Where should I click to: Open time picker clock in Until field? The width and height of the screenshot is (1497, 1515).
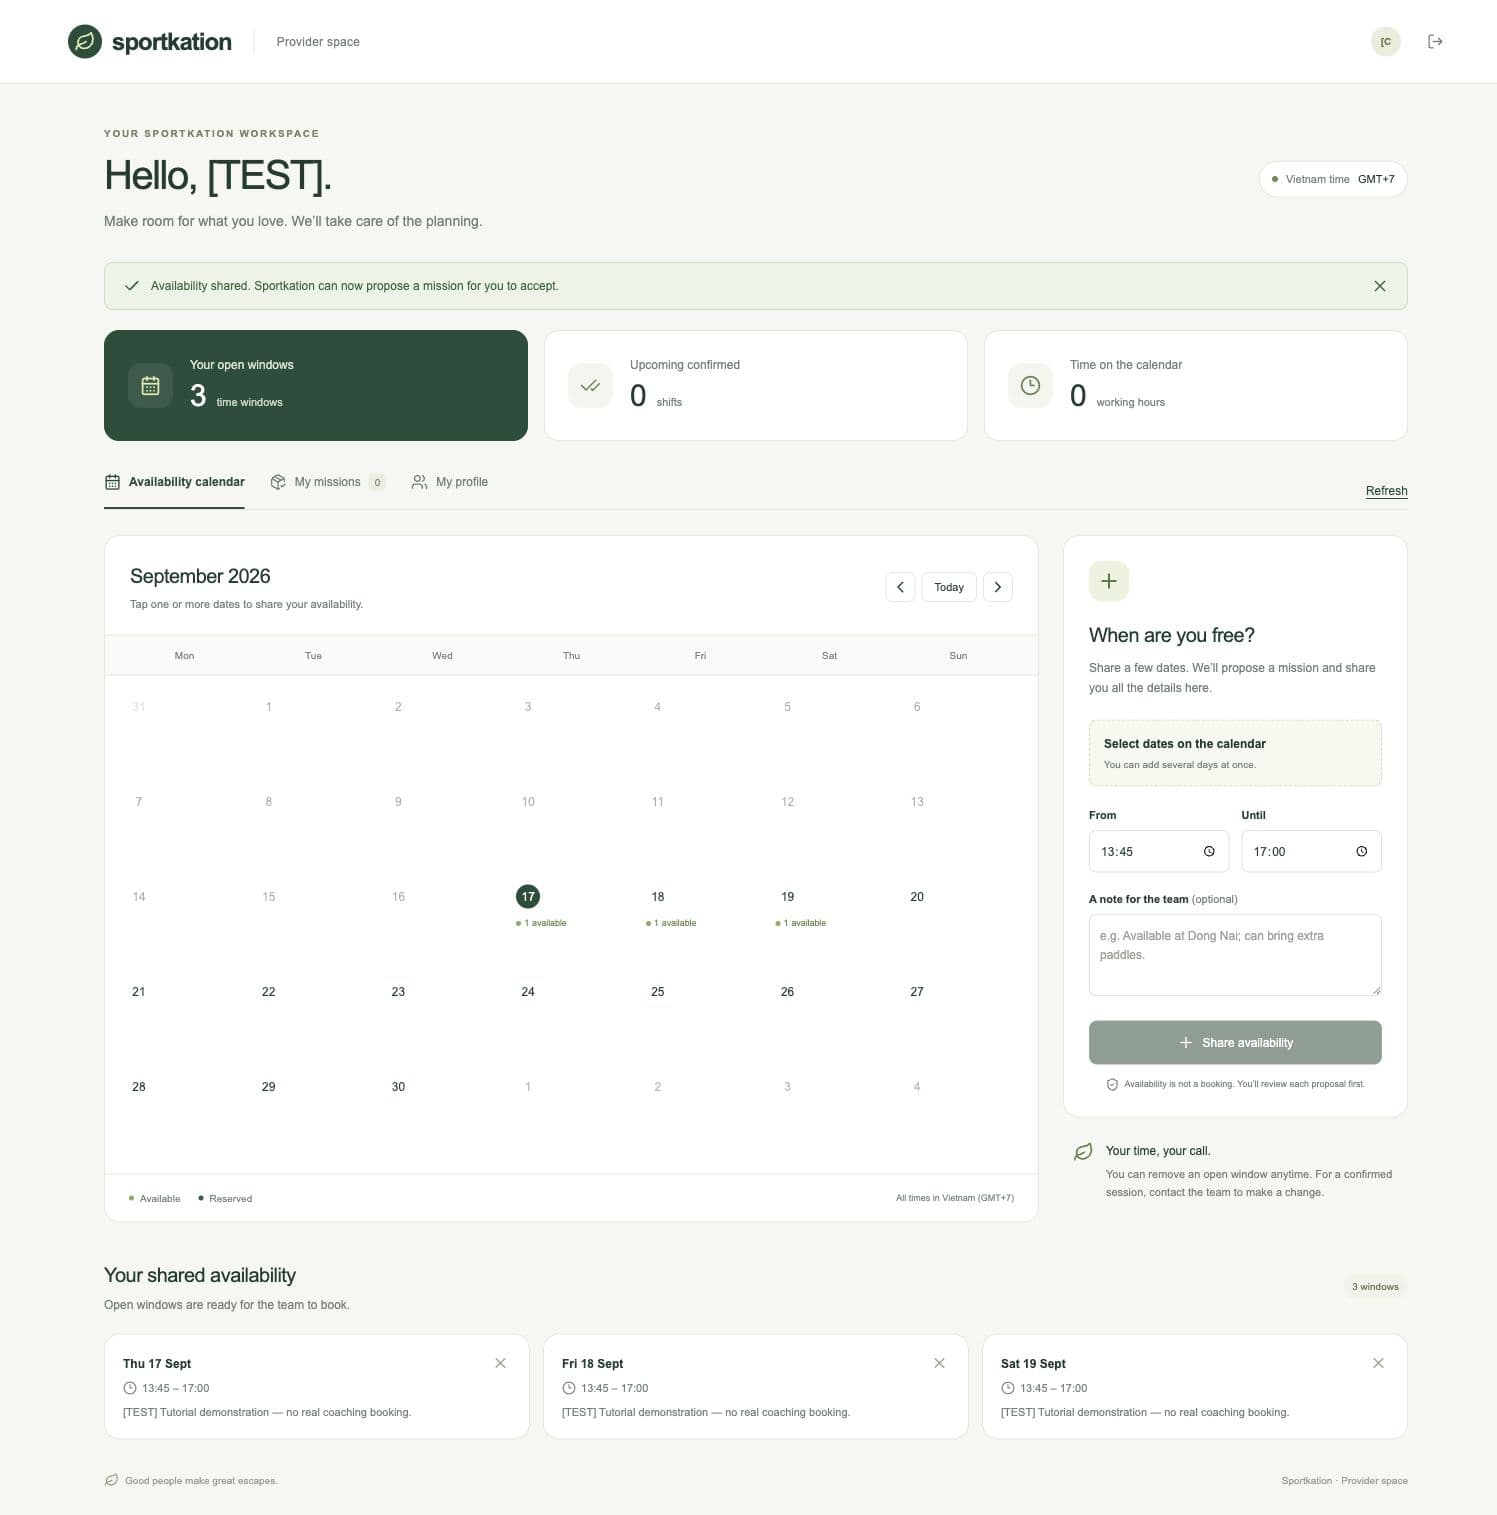(1361, 851)
